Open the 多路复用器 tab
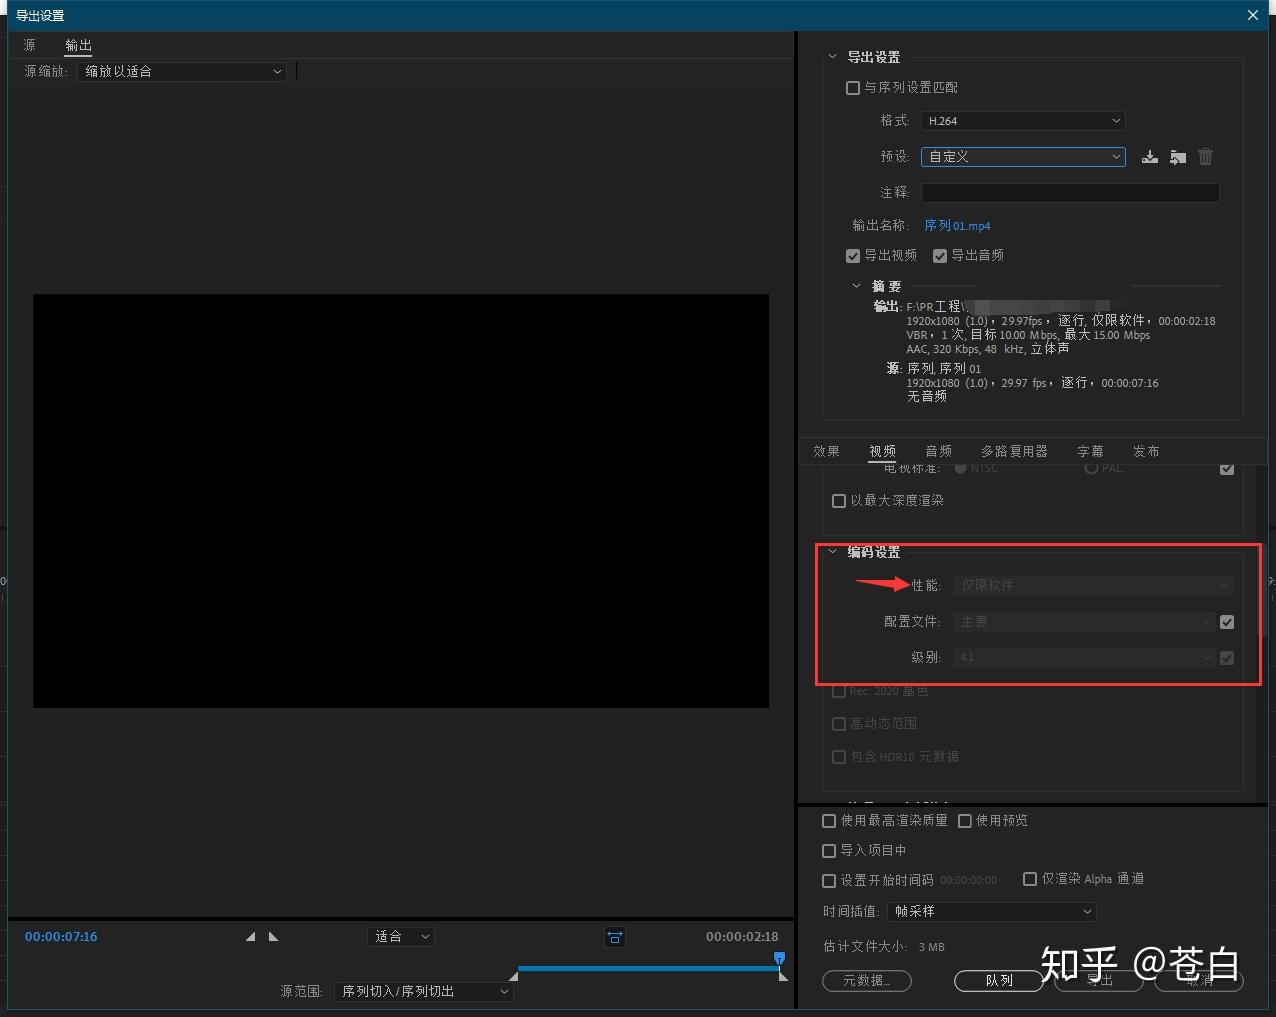The image size is (1276, 1017). [x=1014, y=452]
